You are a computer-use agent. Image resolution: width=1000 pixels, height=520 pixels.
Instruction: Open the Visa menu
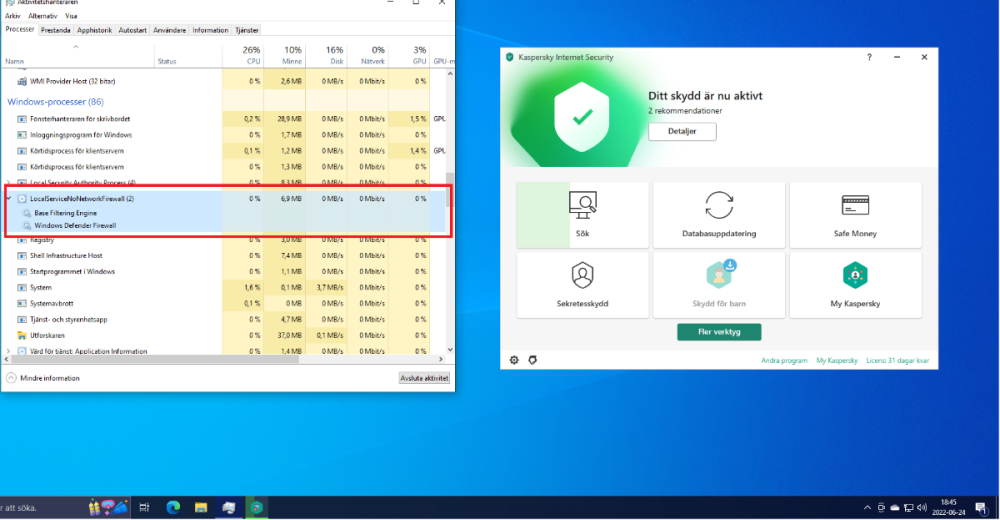(71, 16)
